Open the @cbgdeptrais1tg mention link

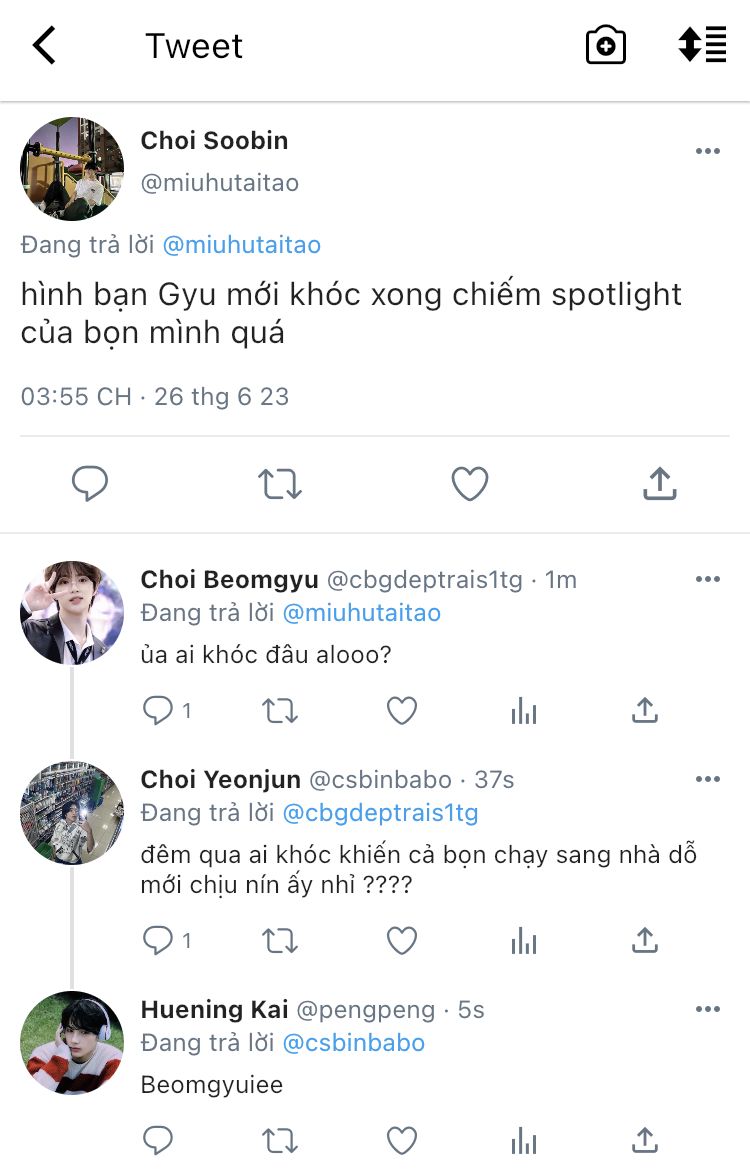coord(380,813)
